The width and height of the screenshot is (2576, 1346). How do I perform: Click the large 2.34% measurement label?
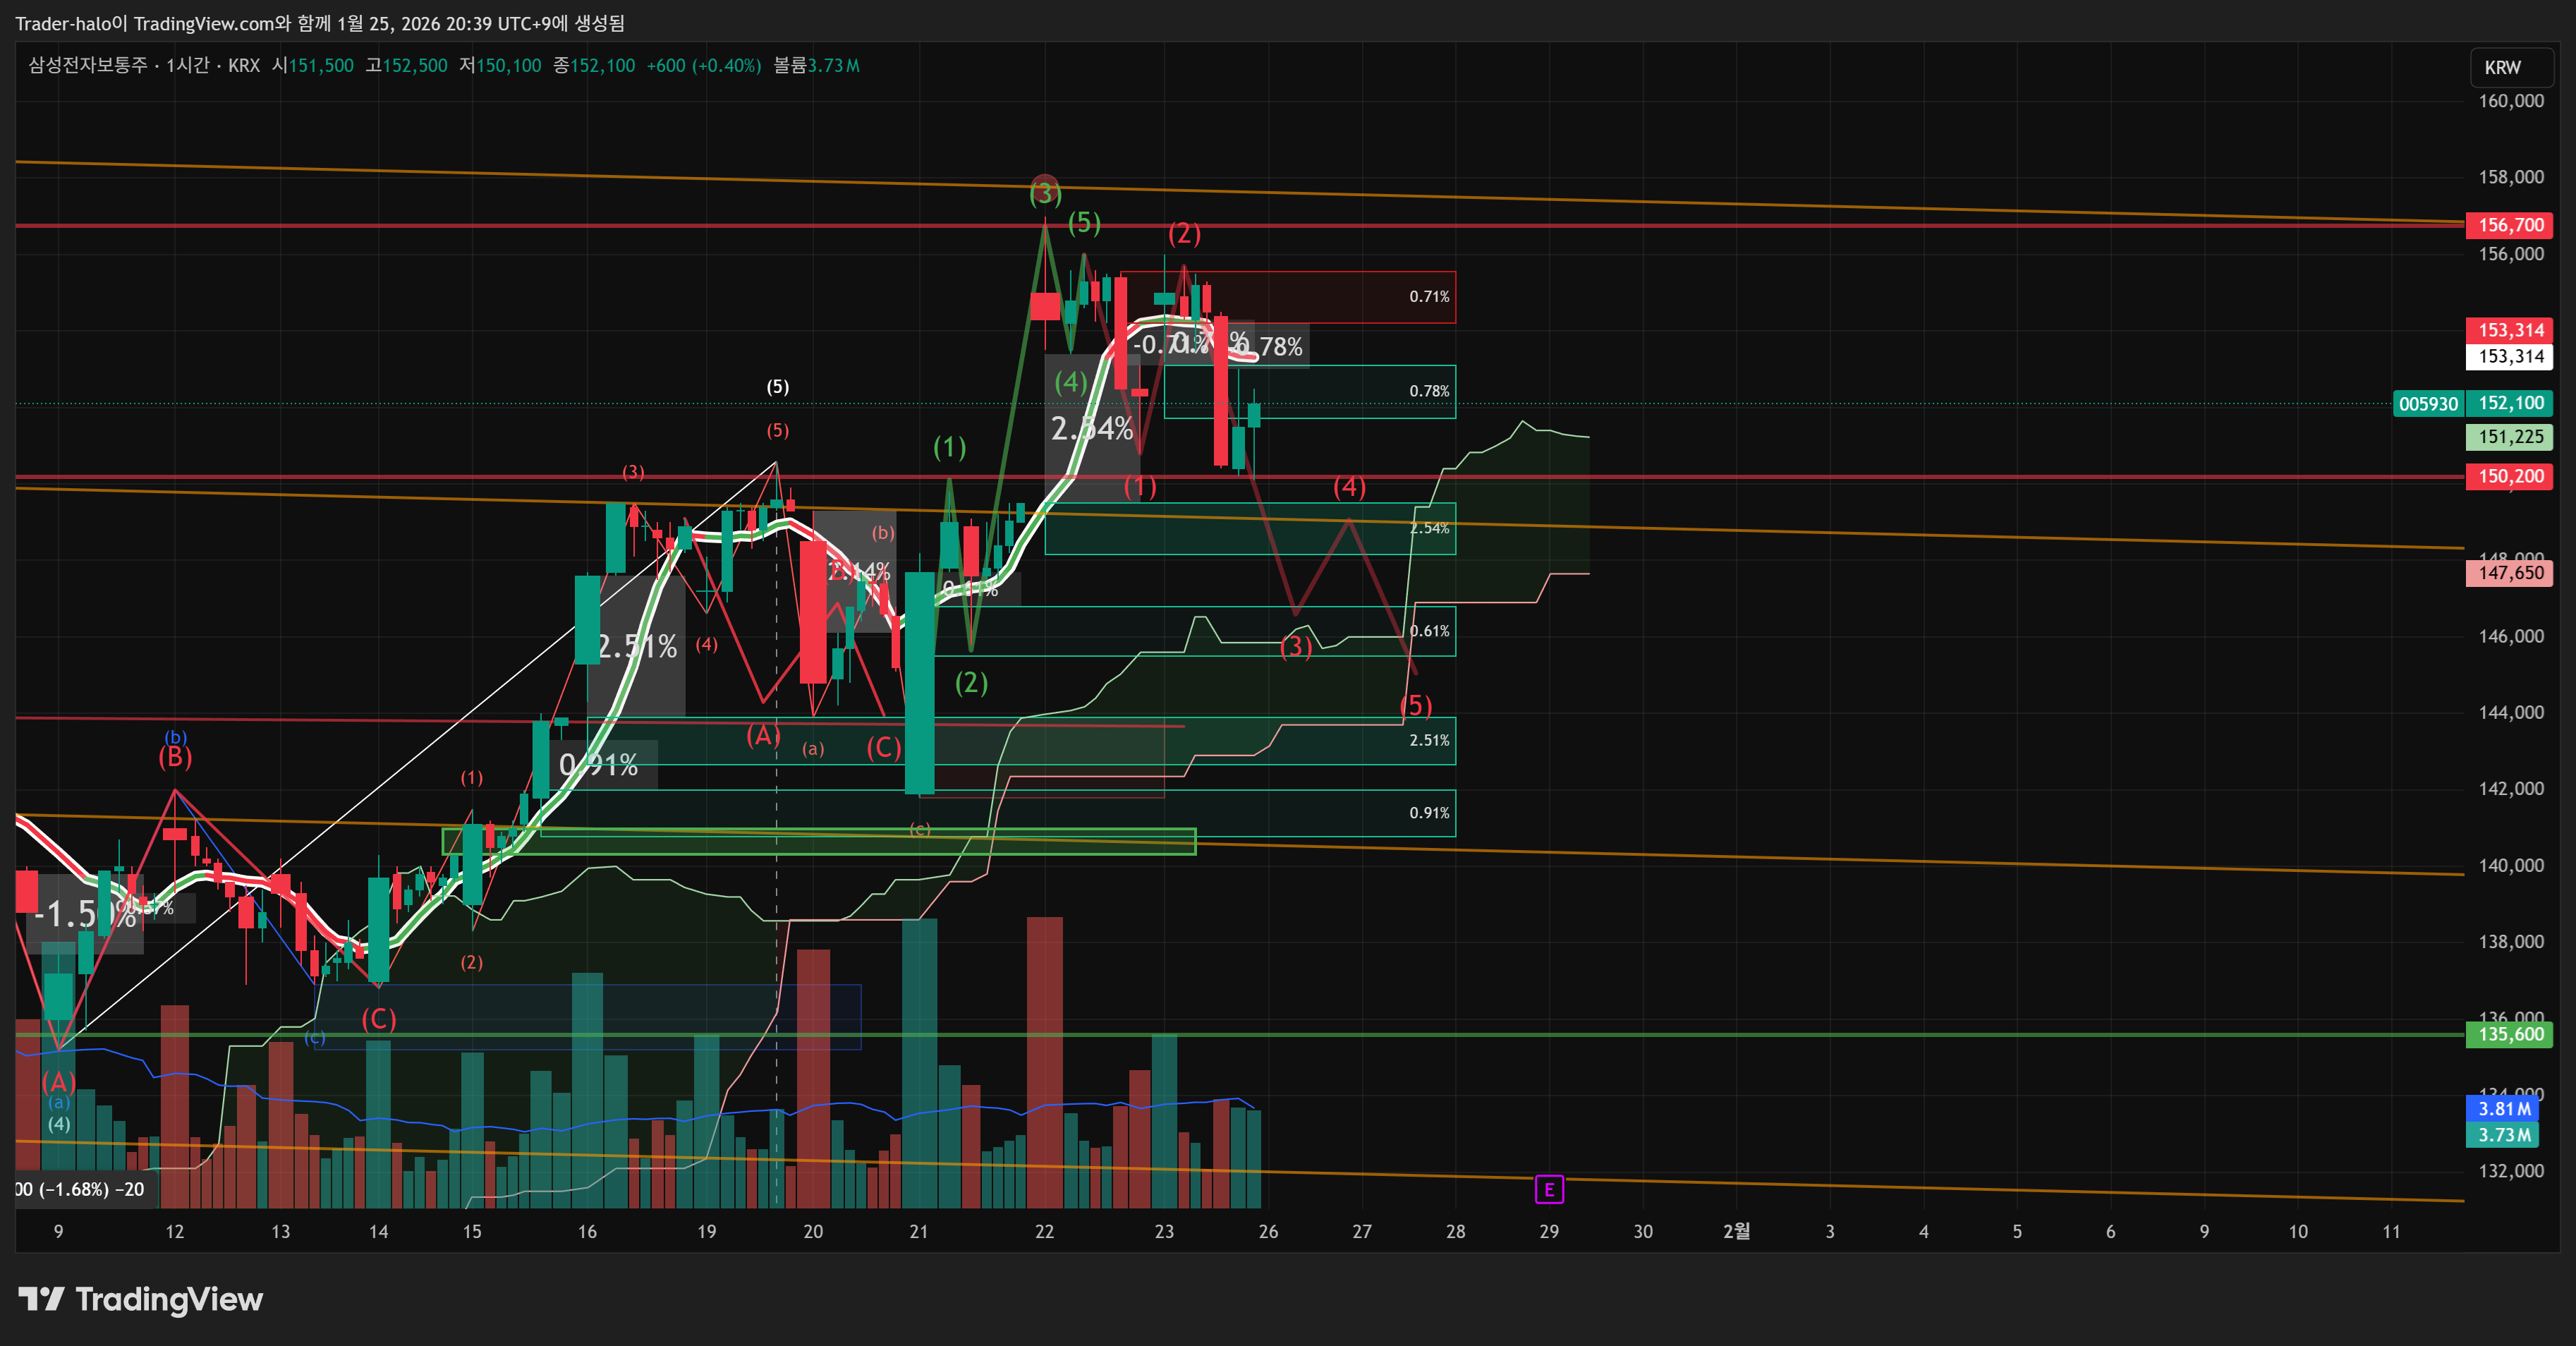[1092, 429]
